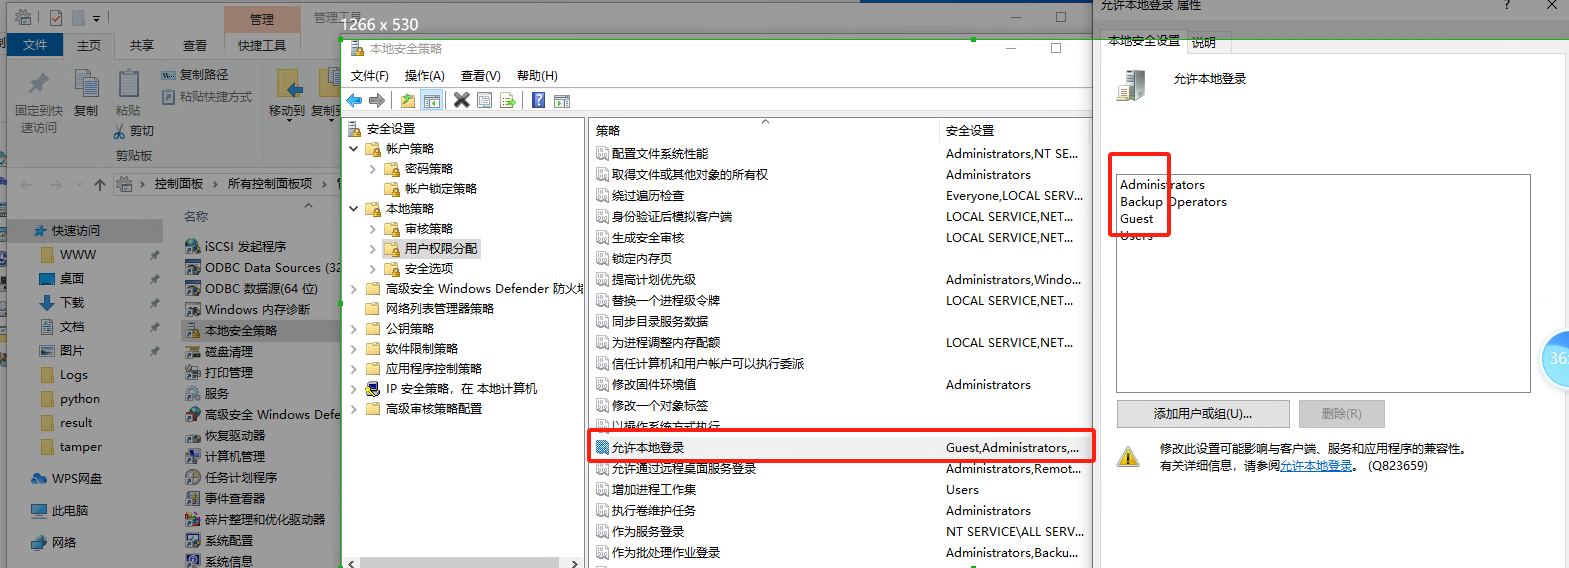Open the 共享 ribbon tab in Explorer

(142, 45)
